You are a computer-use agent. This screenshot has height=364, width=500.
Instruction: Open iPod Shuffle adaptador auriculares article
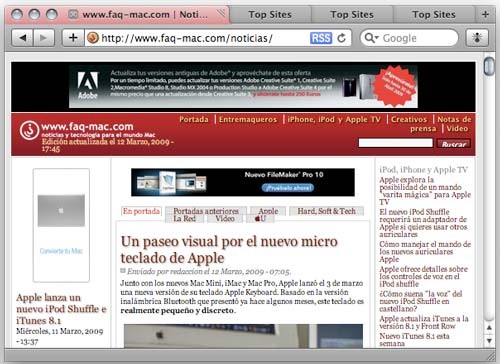(x=423, y=223)
